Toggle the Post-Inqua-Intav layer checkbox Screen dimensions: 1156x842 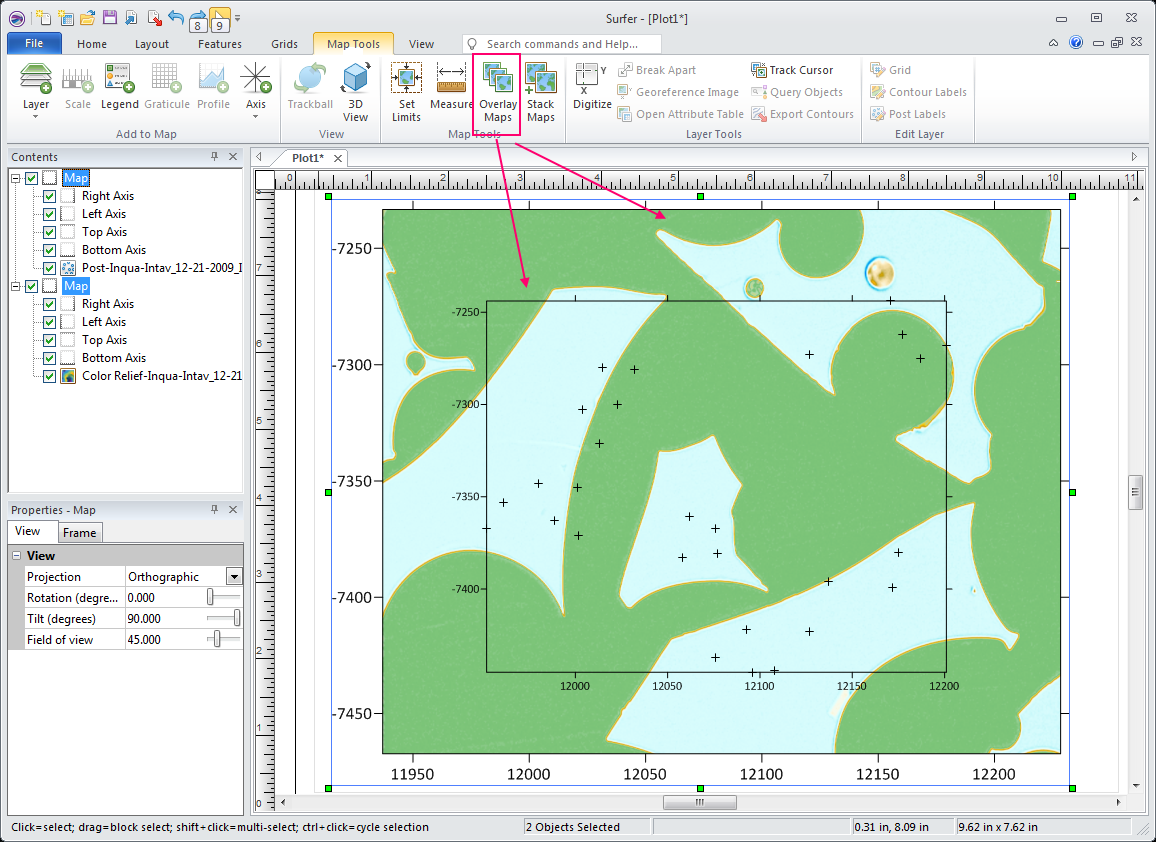click(x=49, y=268)
